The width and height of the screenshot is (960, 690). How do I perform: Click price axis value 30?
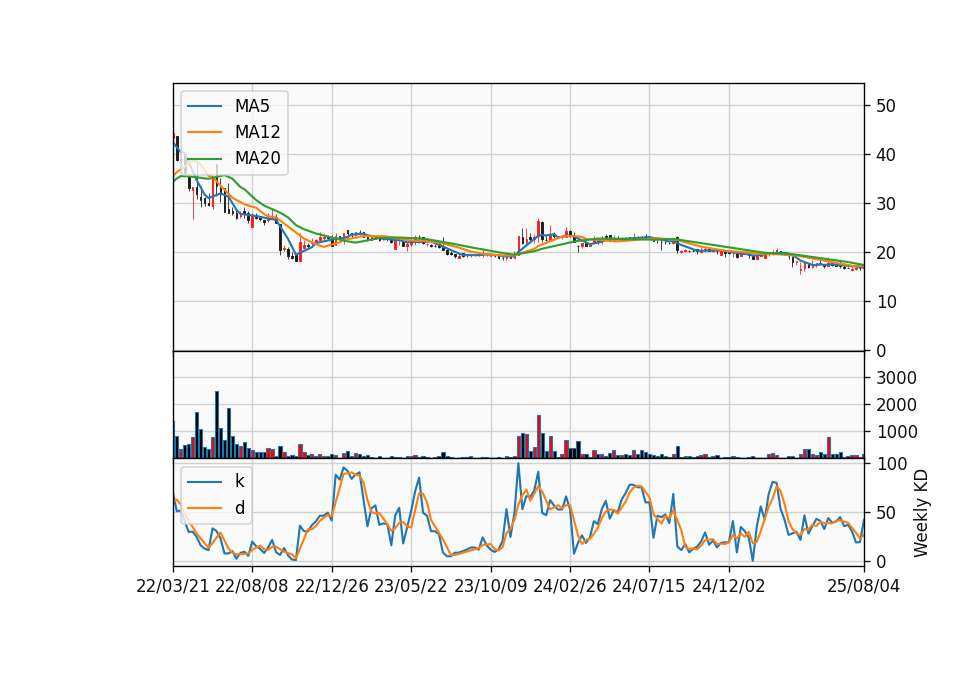(885, 204)
